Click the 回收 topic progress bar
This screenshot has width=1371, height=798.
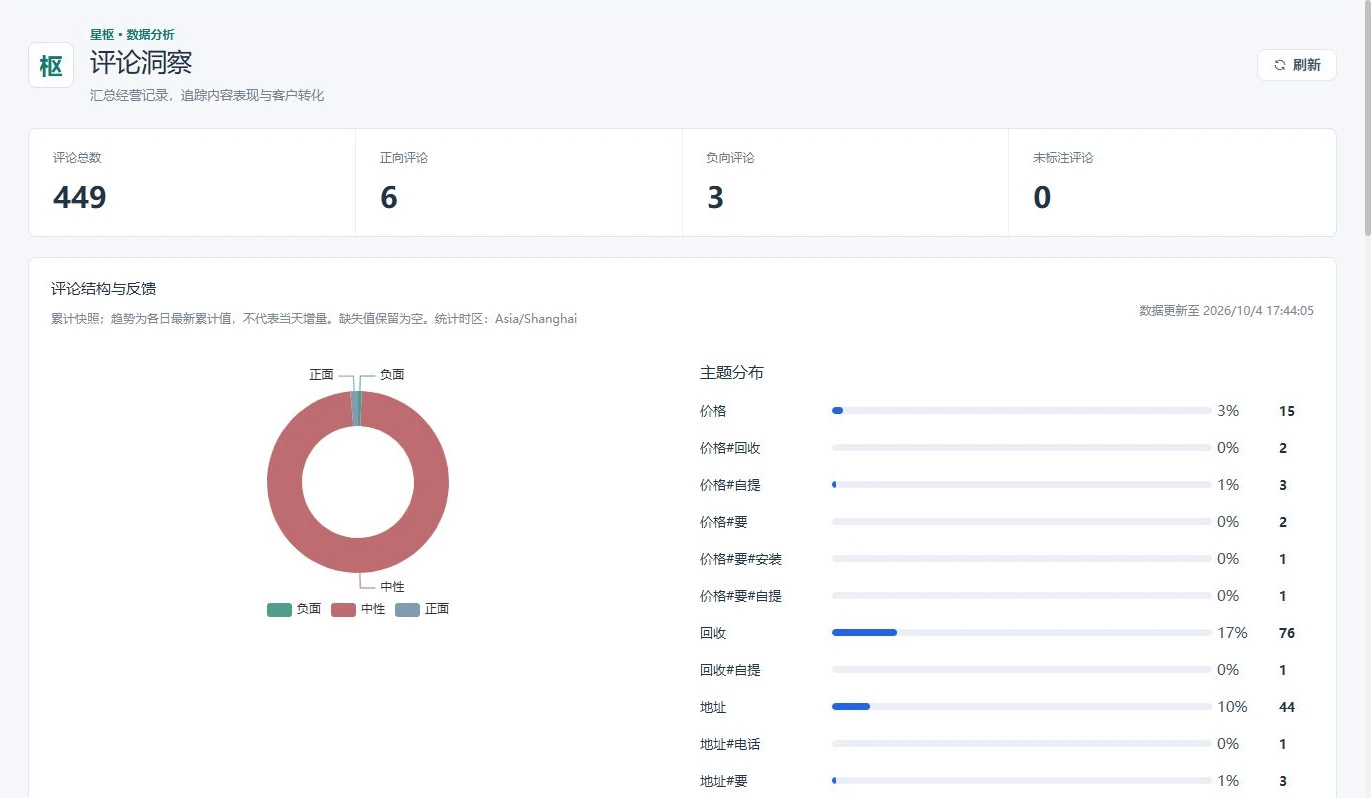[x=1021, y=633]
